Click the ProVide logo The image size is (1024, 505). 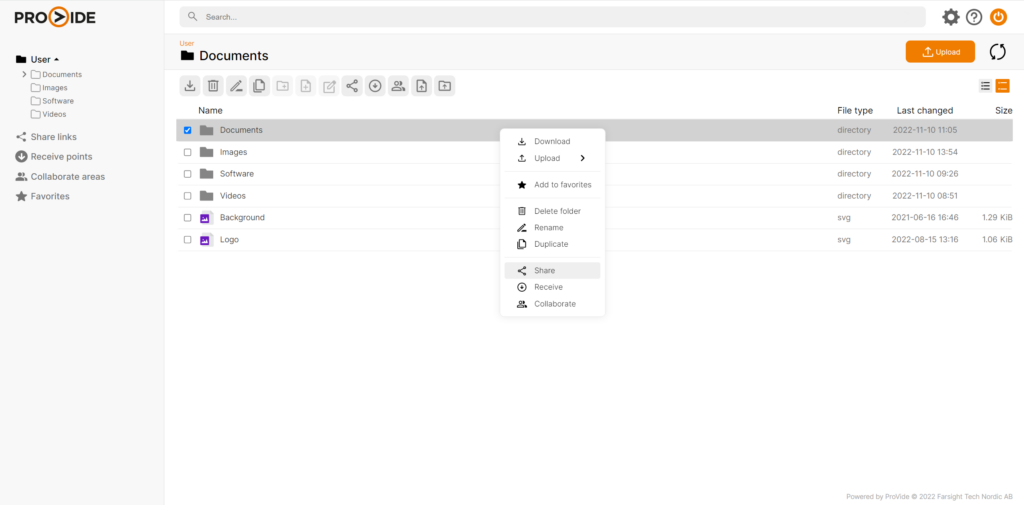pos(56,18)
